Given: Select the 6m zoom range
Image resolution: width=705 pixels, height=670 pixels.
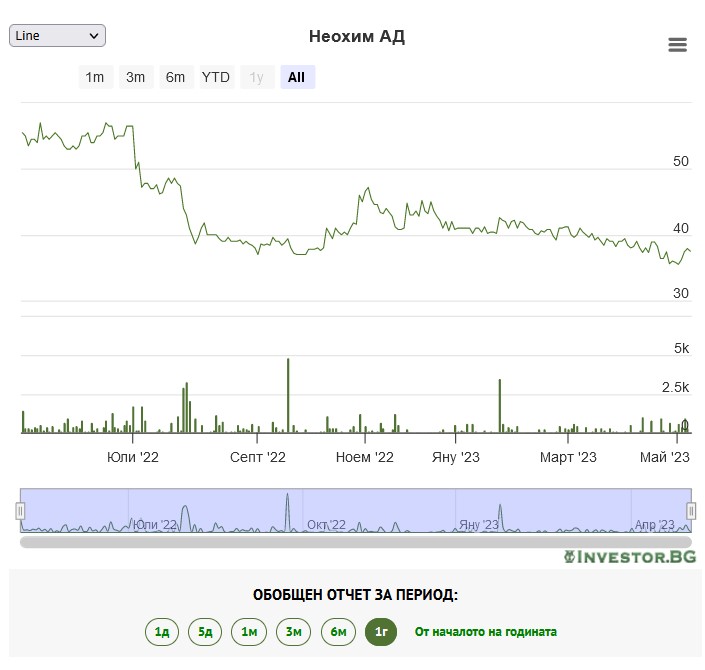Looking at the screenshot, I should 175,77.
